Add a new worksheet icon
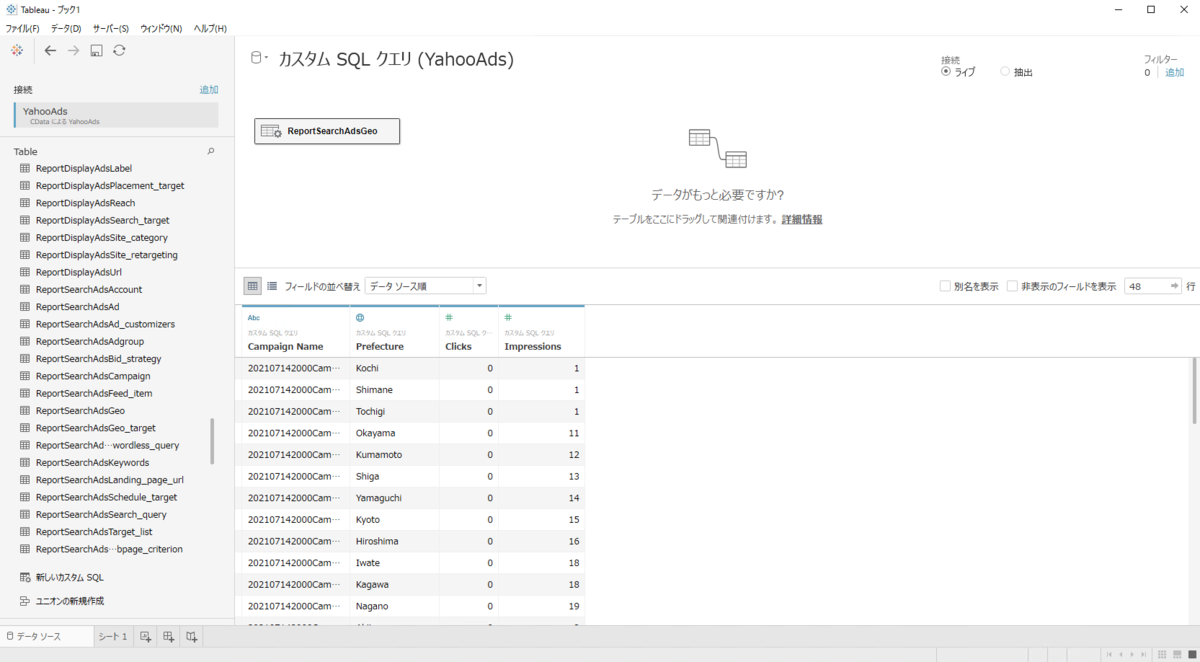 coord(146,636)
